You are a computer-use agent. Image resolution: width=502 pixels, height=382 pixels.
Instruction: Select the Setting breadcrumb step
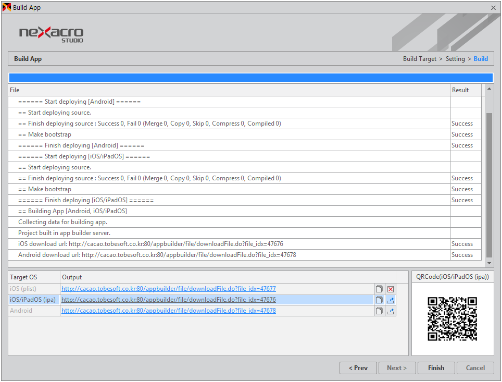455,59
